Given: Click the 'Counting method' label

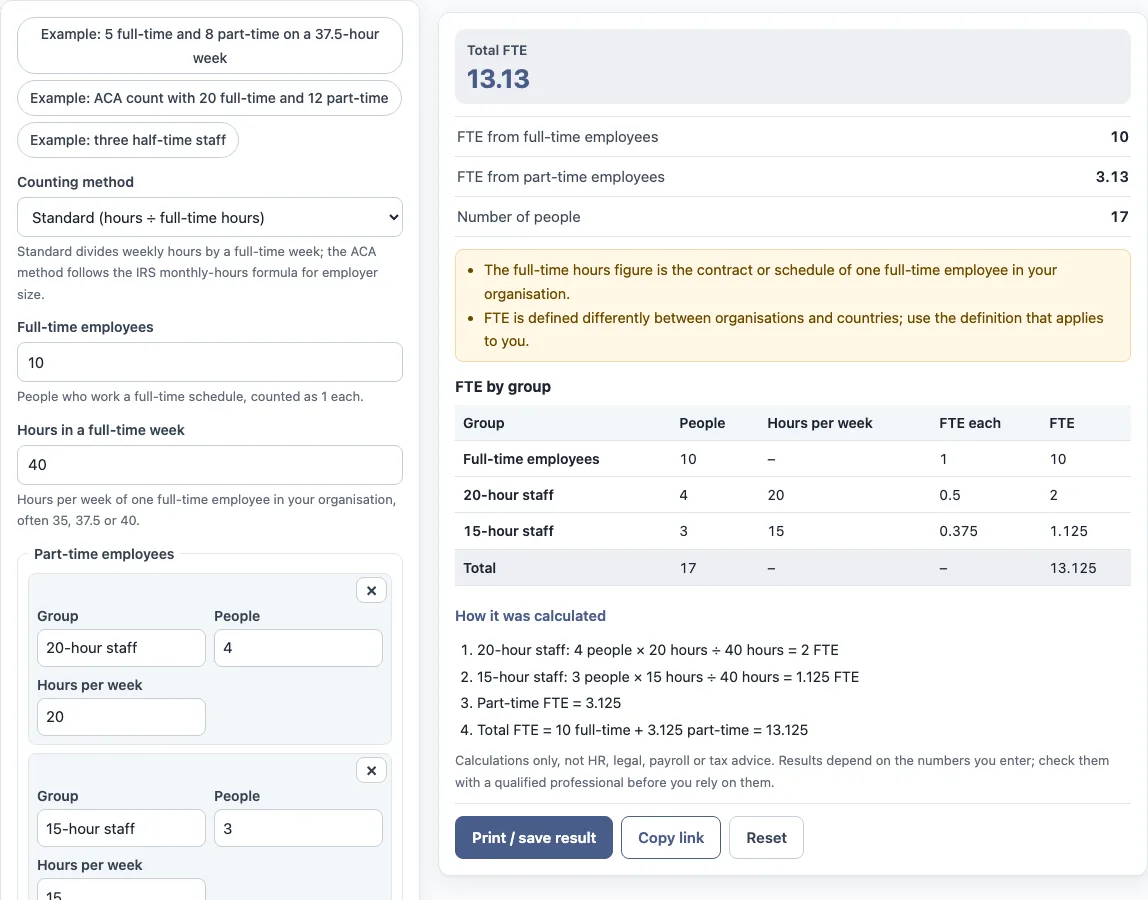Looking at the screenshot, I should 75,182.
